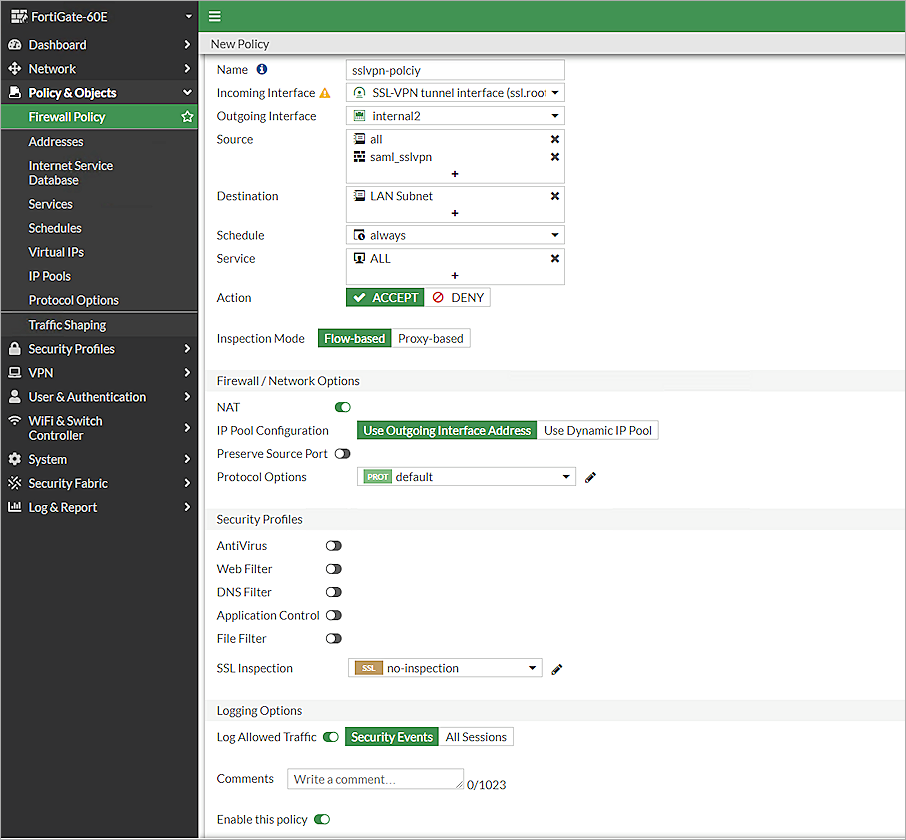
Task: Switch logging to All Sessions
Action: click(477, 736)
